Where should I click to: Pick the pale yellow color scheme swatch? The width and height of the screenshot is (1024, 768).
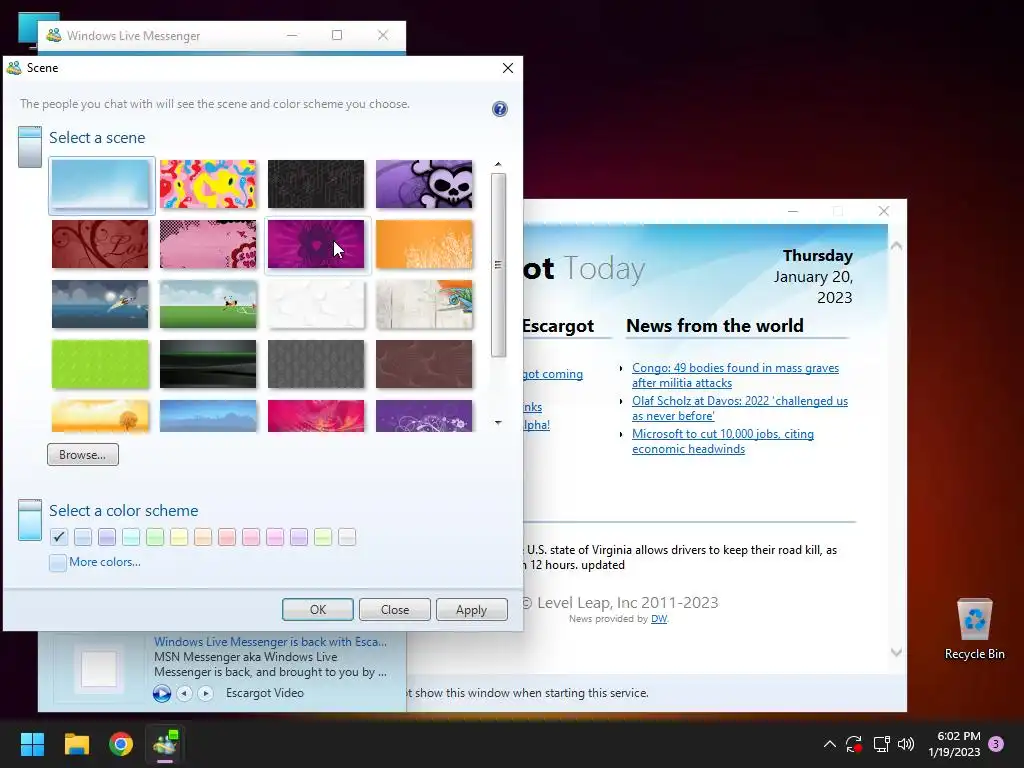click(x=179, y=537)
